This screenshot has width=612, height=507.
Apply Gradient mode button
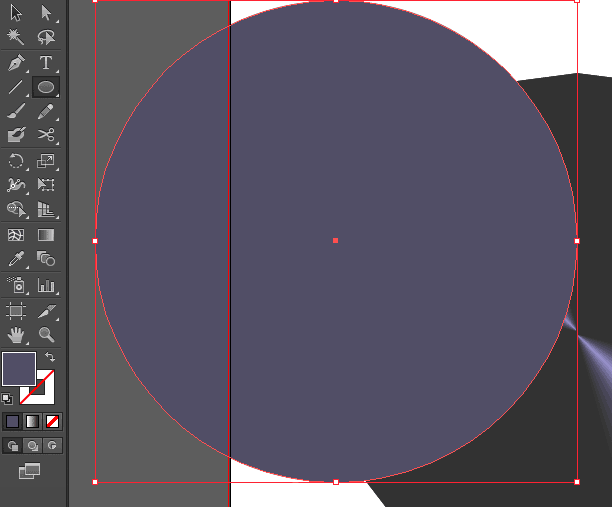pos(32,422)
